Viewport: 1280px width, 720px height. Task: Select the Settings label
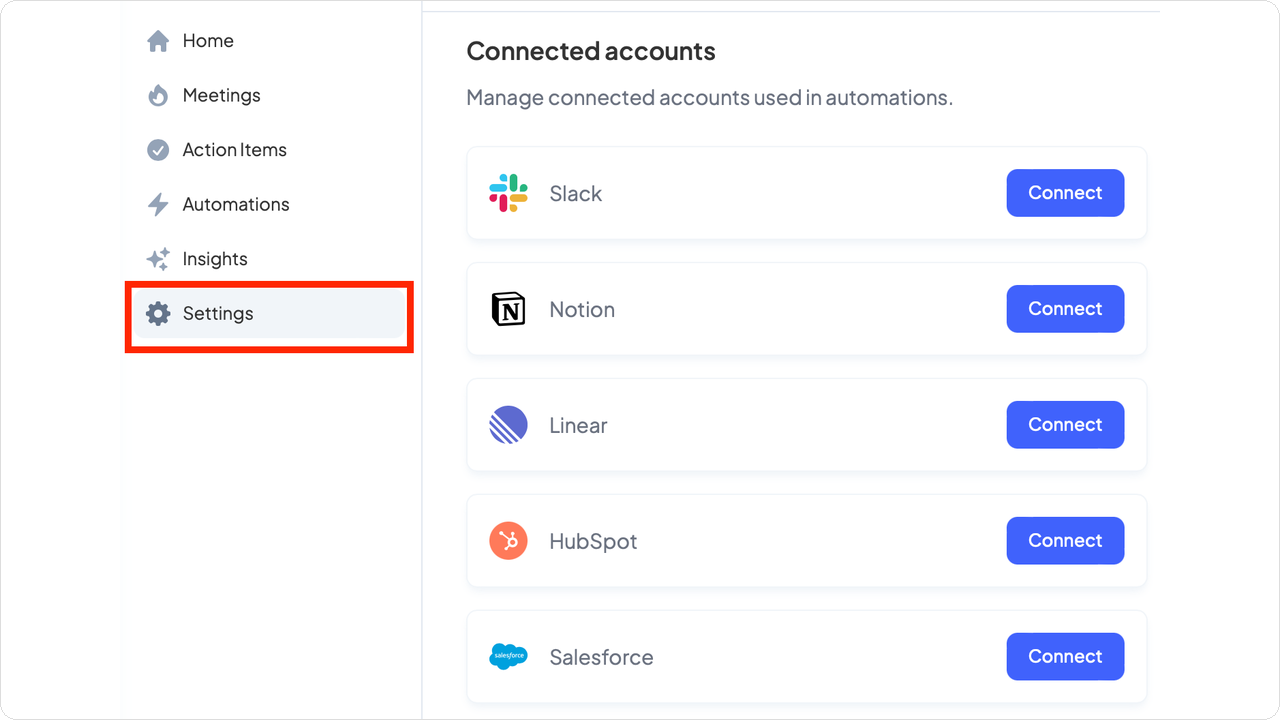pyautogui.click(x=218, y=314)
